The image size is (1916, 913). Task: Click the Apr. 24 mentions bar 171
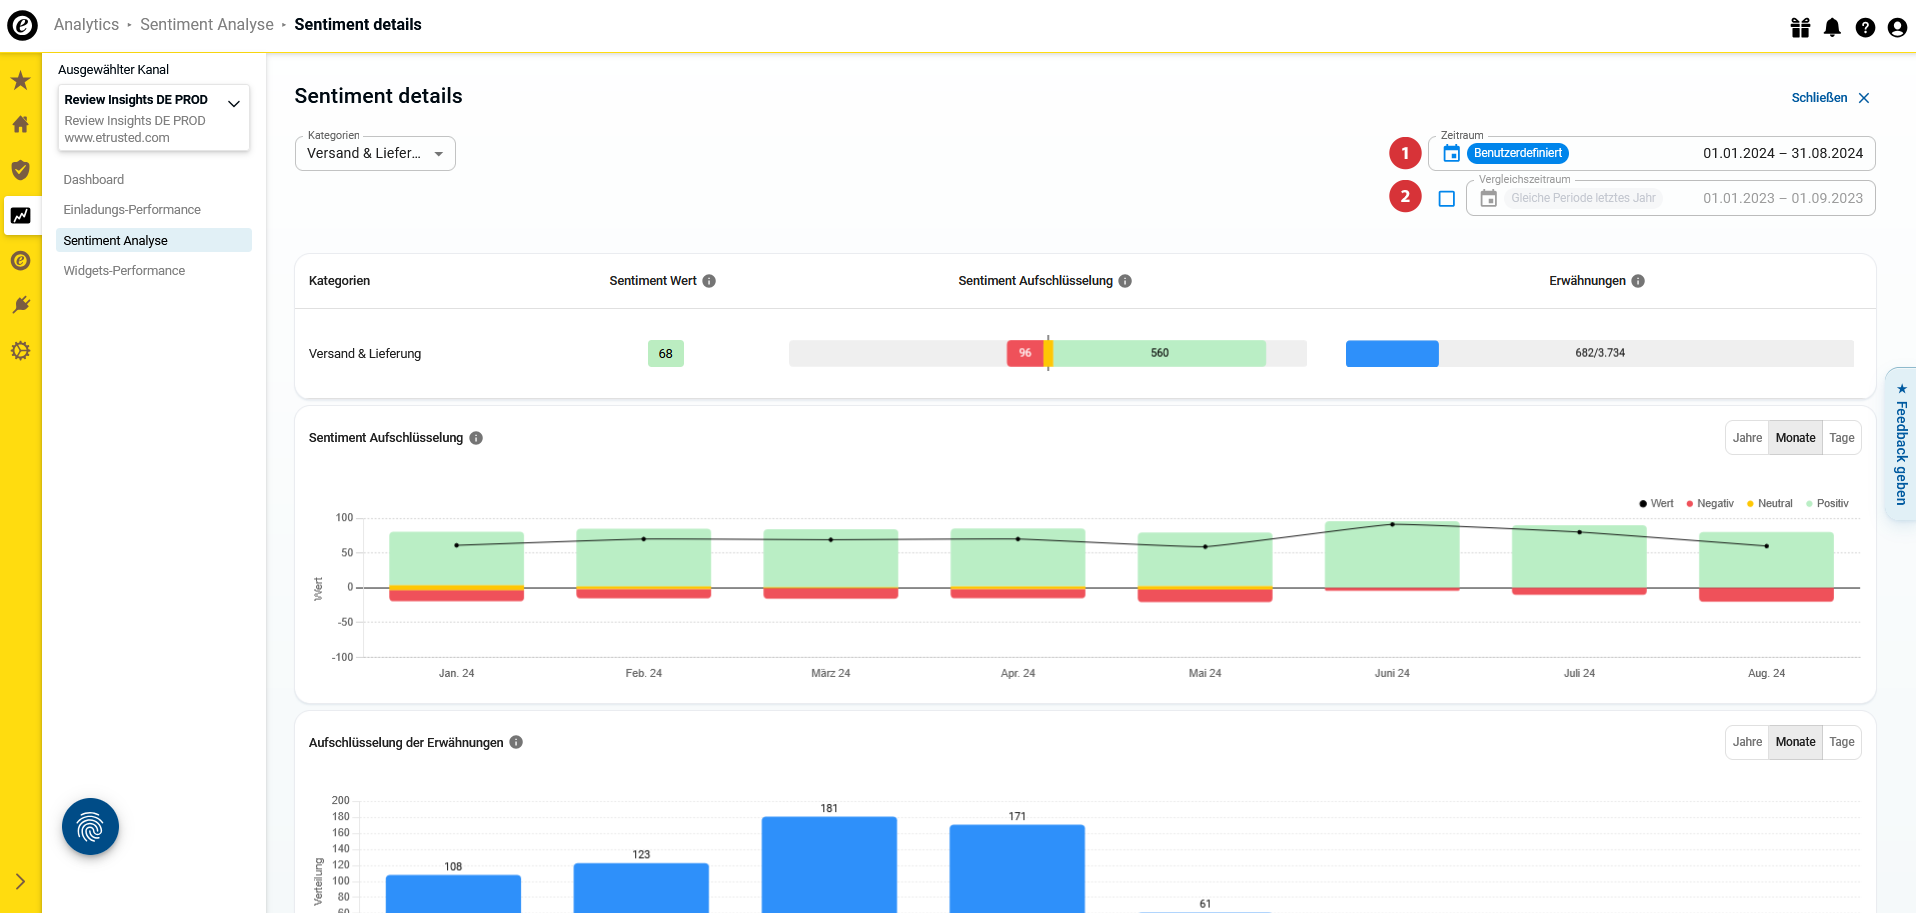click(x=1017, y=868)
